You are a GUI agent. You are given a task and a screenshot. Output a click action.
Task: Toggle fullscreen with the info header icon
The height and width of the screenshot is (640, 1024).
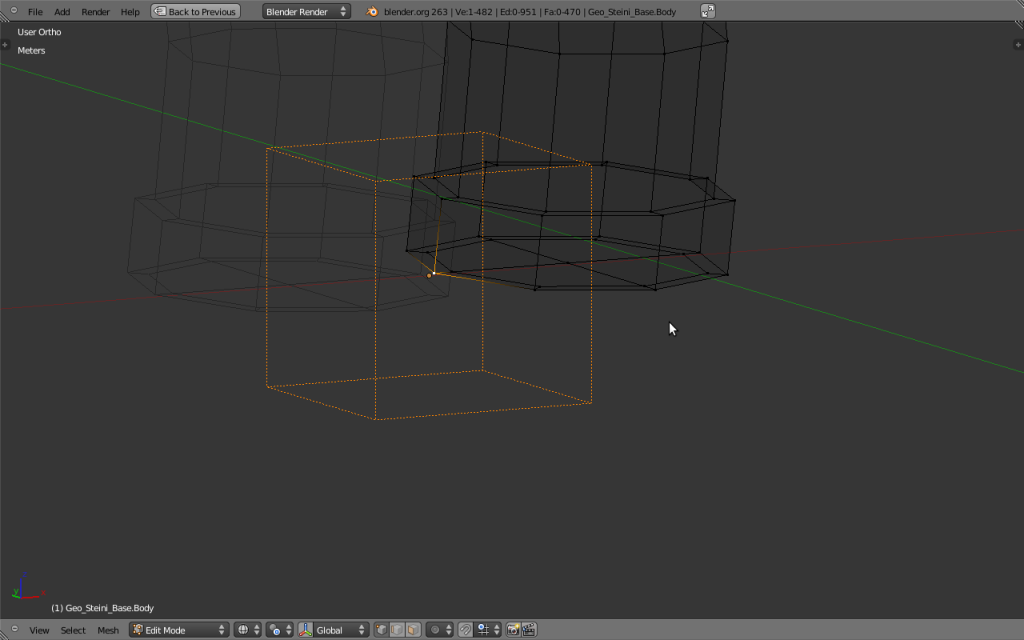[708, 11]
